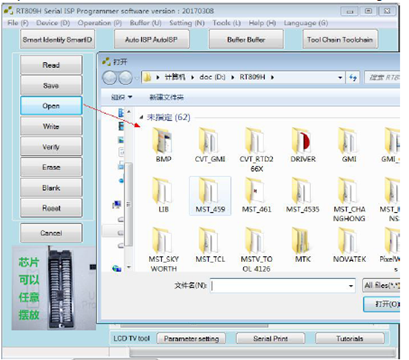This screenshot has width=409, height=360.
Task: Open the MST_4535 folder
Action: pyautogui.click(x=303, y=195)
